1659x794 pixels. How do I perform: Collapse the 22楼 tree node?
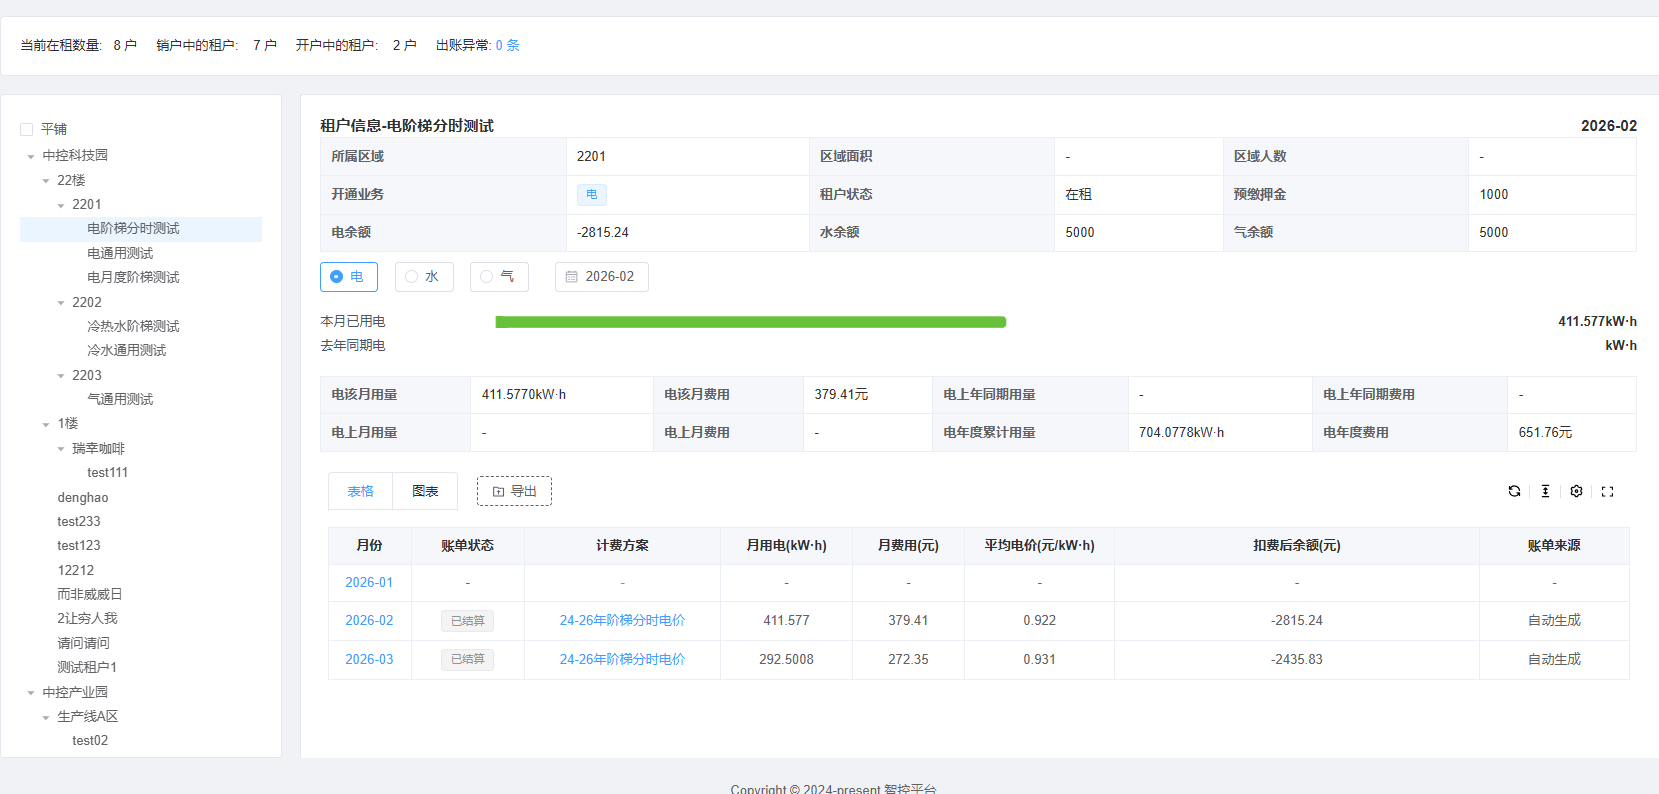tap(46, 181)
